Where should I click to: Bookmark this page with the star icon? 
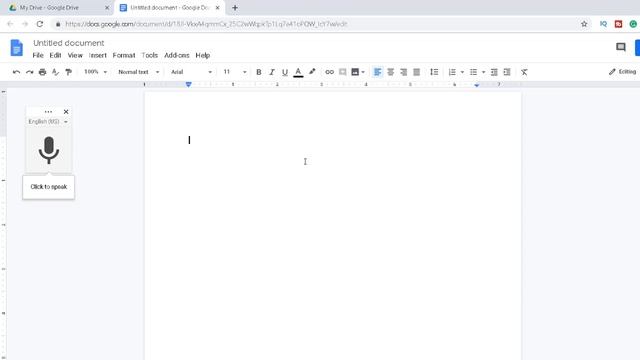pos(584,24)
